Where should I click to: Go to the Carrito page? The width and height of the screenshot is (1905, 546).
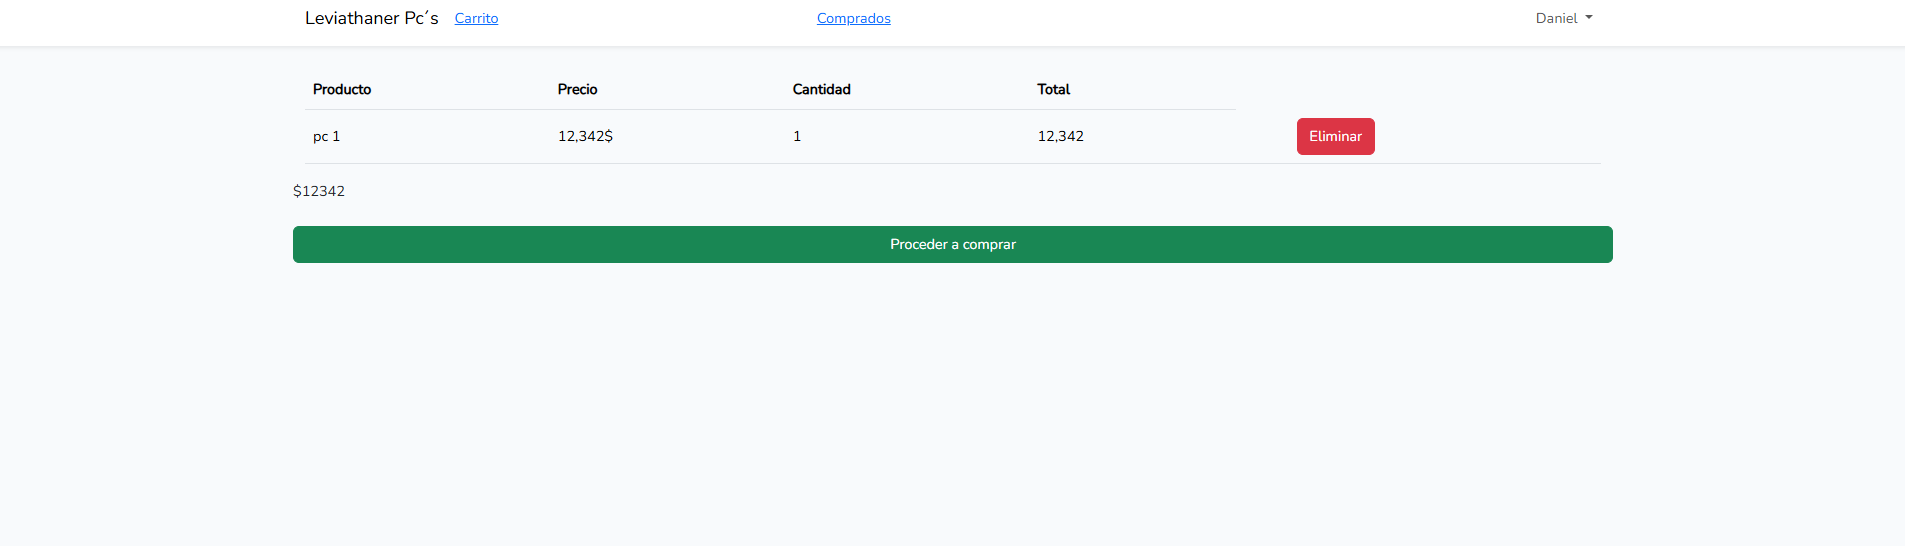476,18
